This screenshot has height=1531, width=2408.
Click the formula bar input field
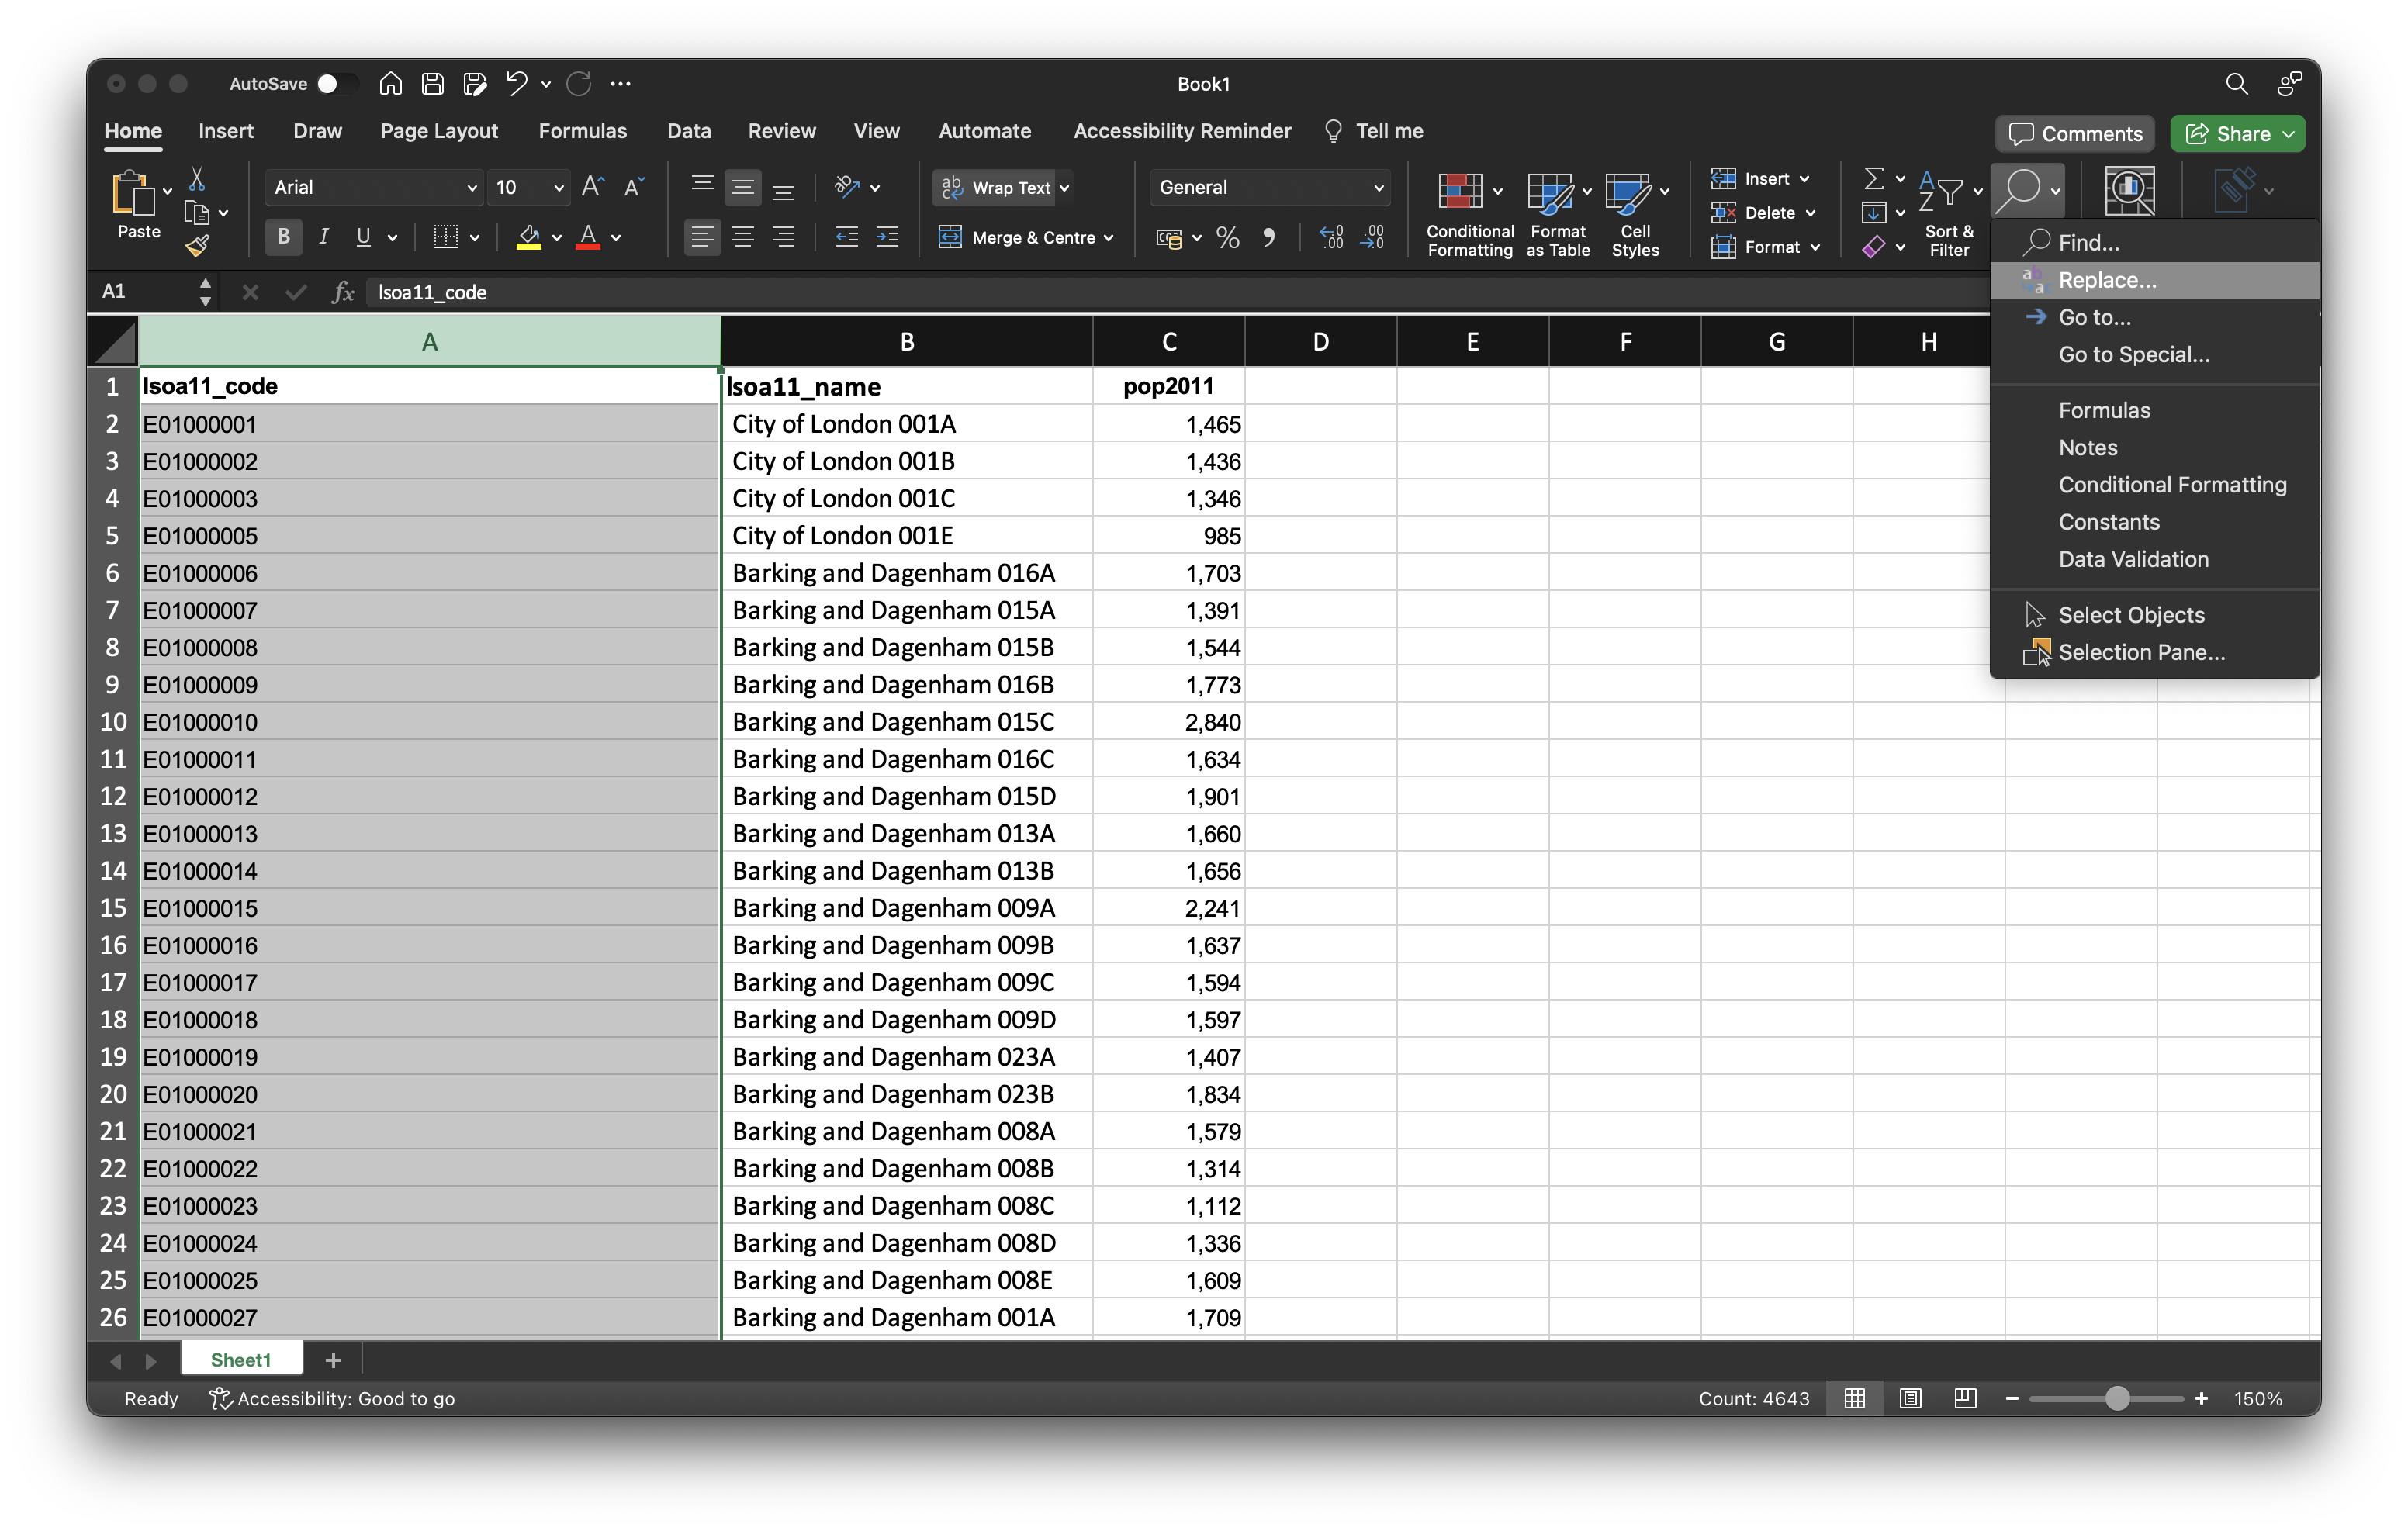(1100, 292)
